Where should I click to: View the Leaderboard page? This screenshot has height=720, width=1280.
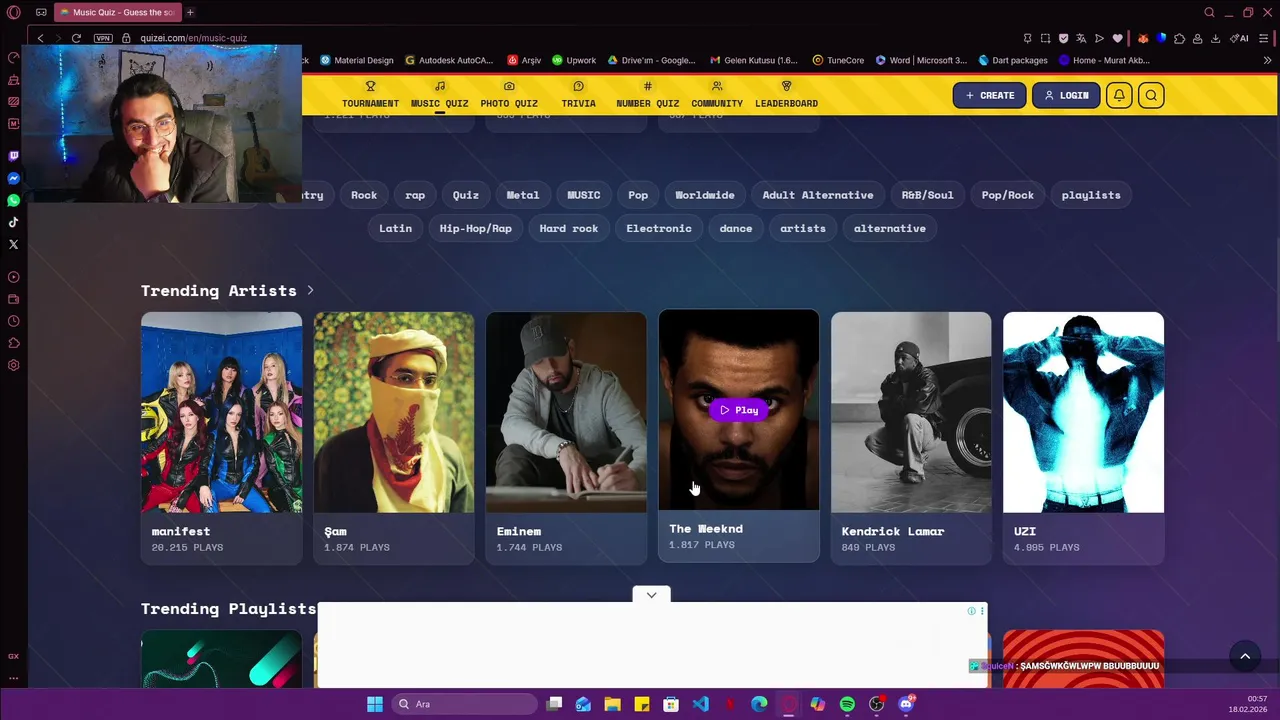point(786,95)
